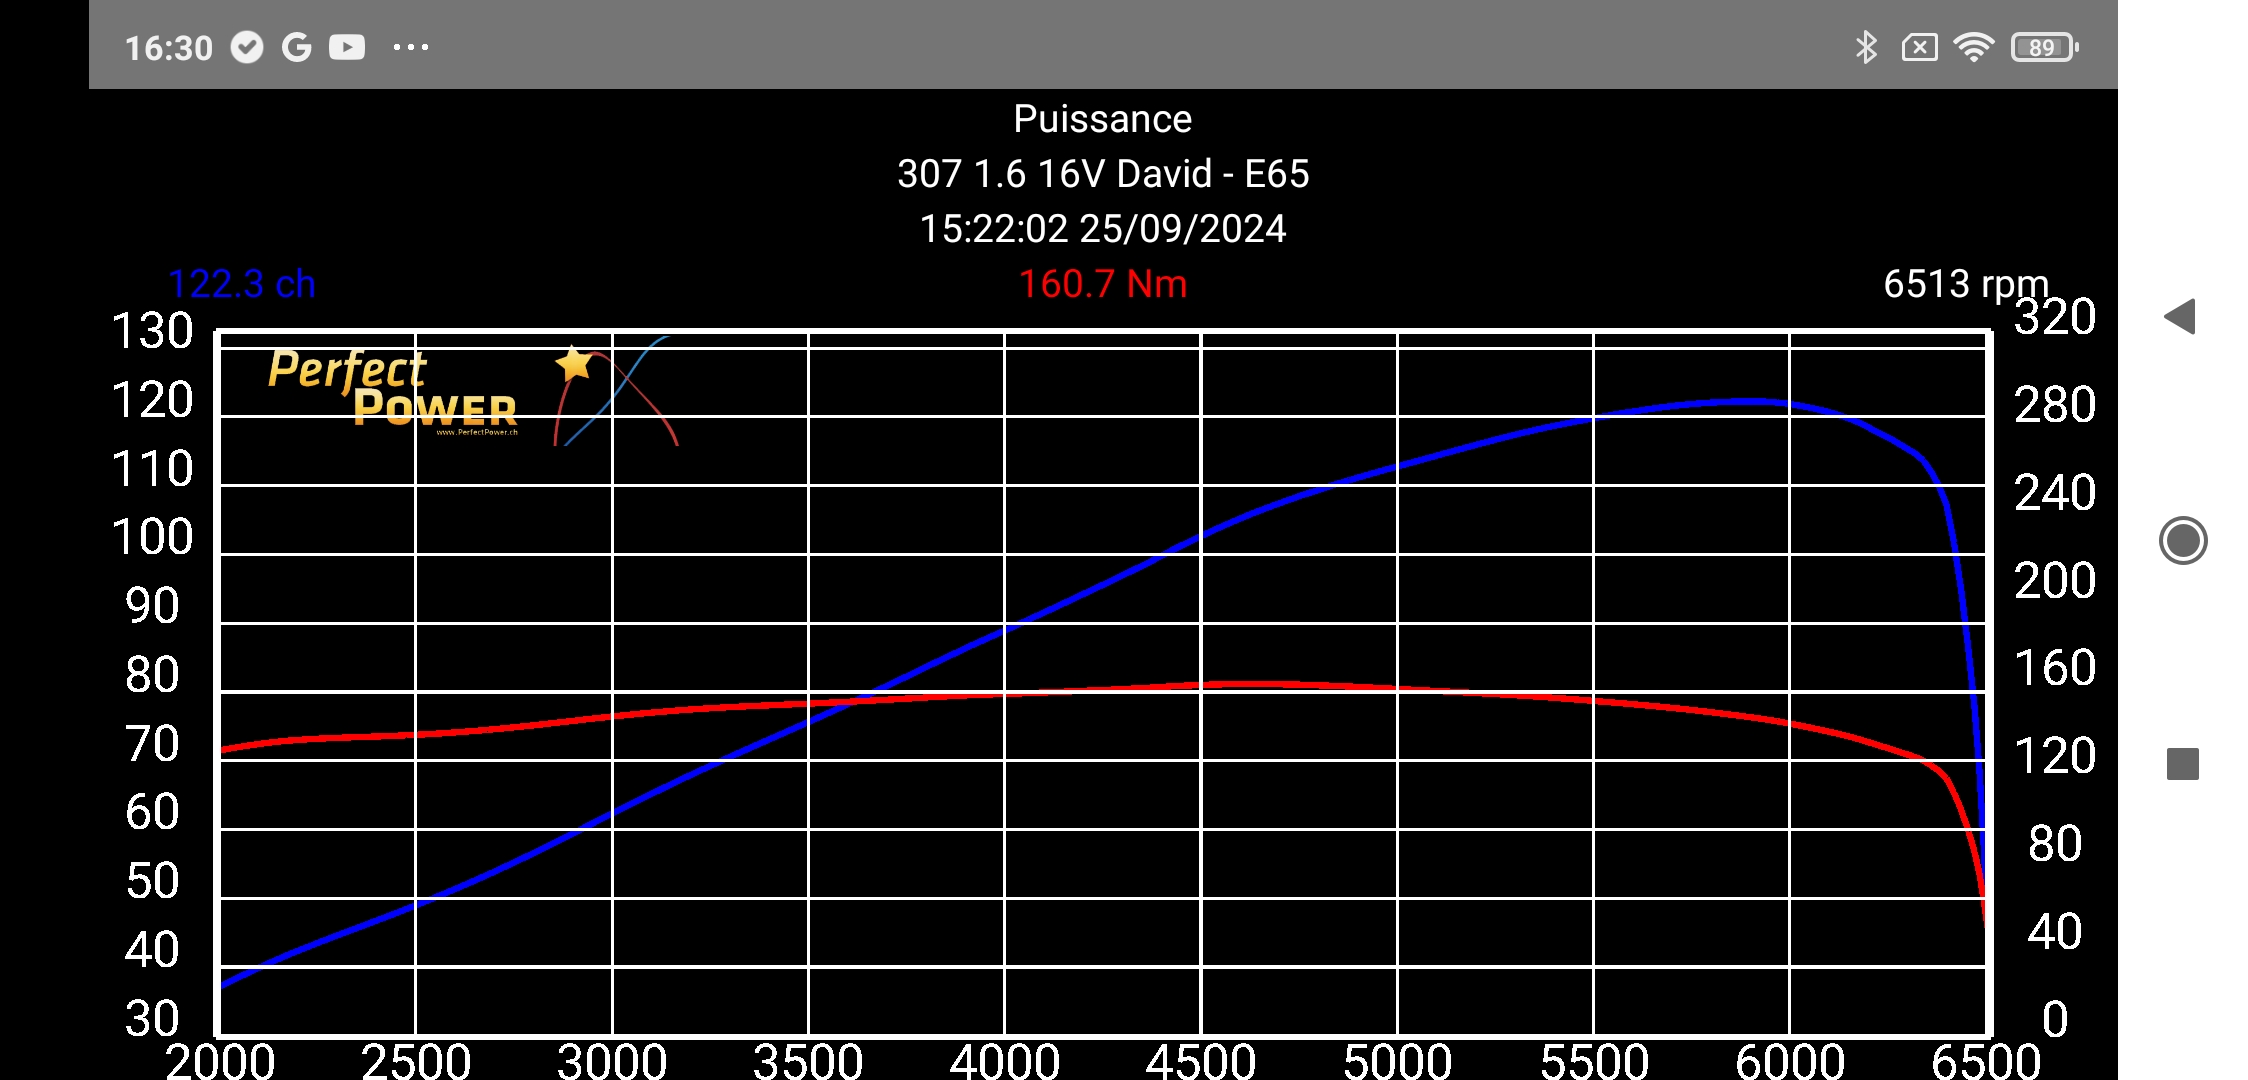Tap the status bar clock 16:30
The width and height of the screenshot is (2248, 1080).
coord(168,47)
